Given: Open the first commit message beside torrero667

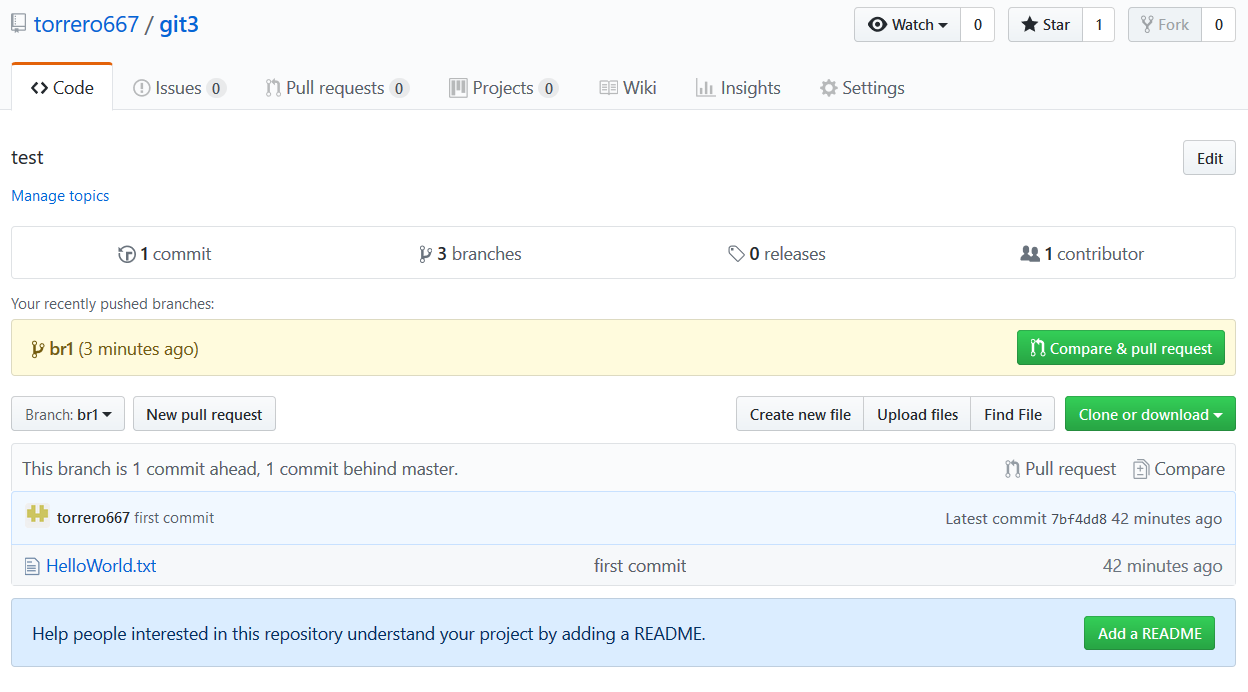Looking at the screenshot, I should [174, 518].
